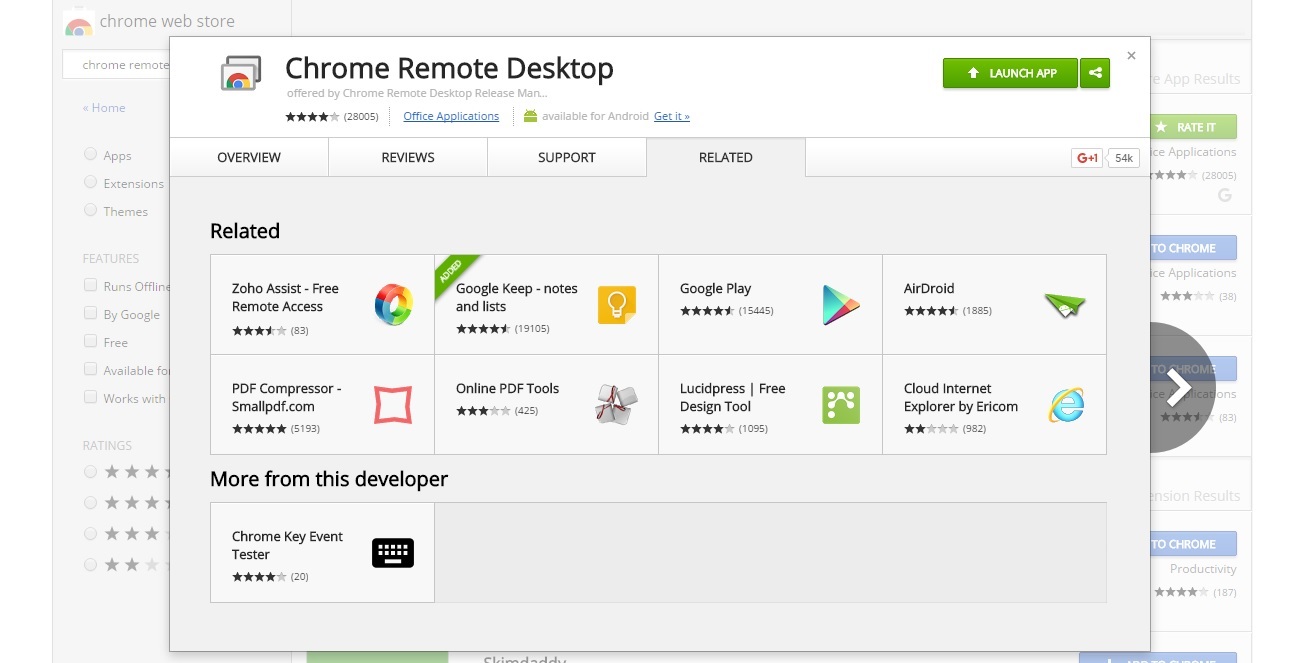Open the Reviews tab
The width and height of the screenshot is (1313, 663).
[x=408, y=157]
